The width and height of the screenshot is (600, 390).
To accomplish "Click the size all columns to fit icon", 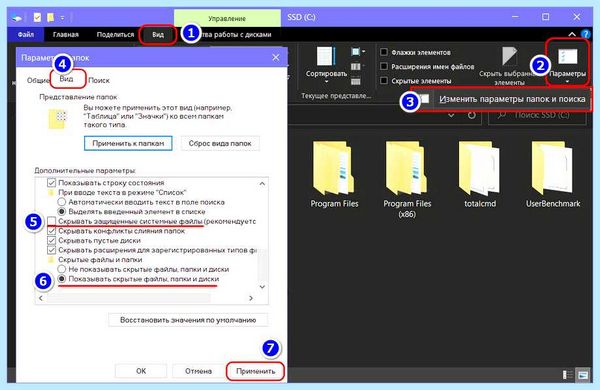I will (355, 81).
